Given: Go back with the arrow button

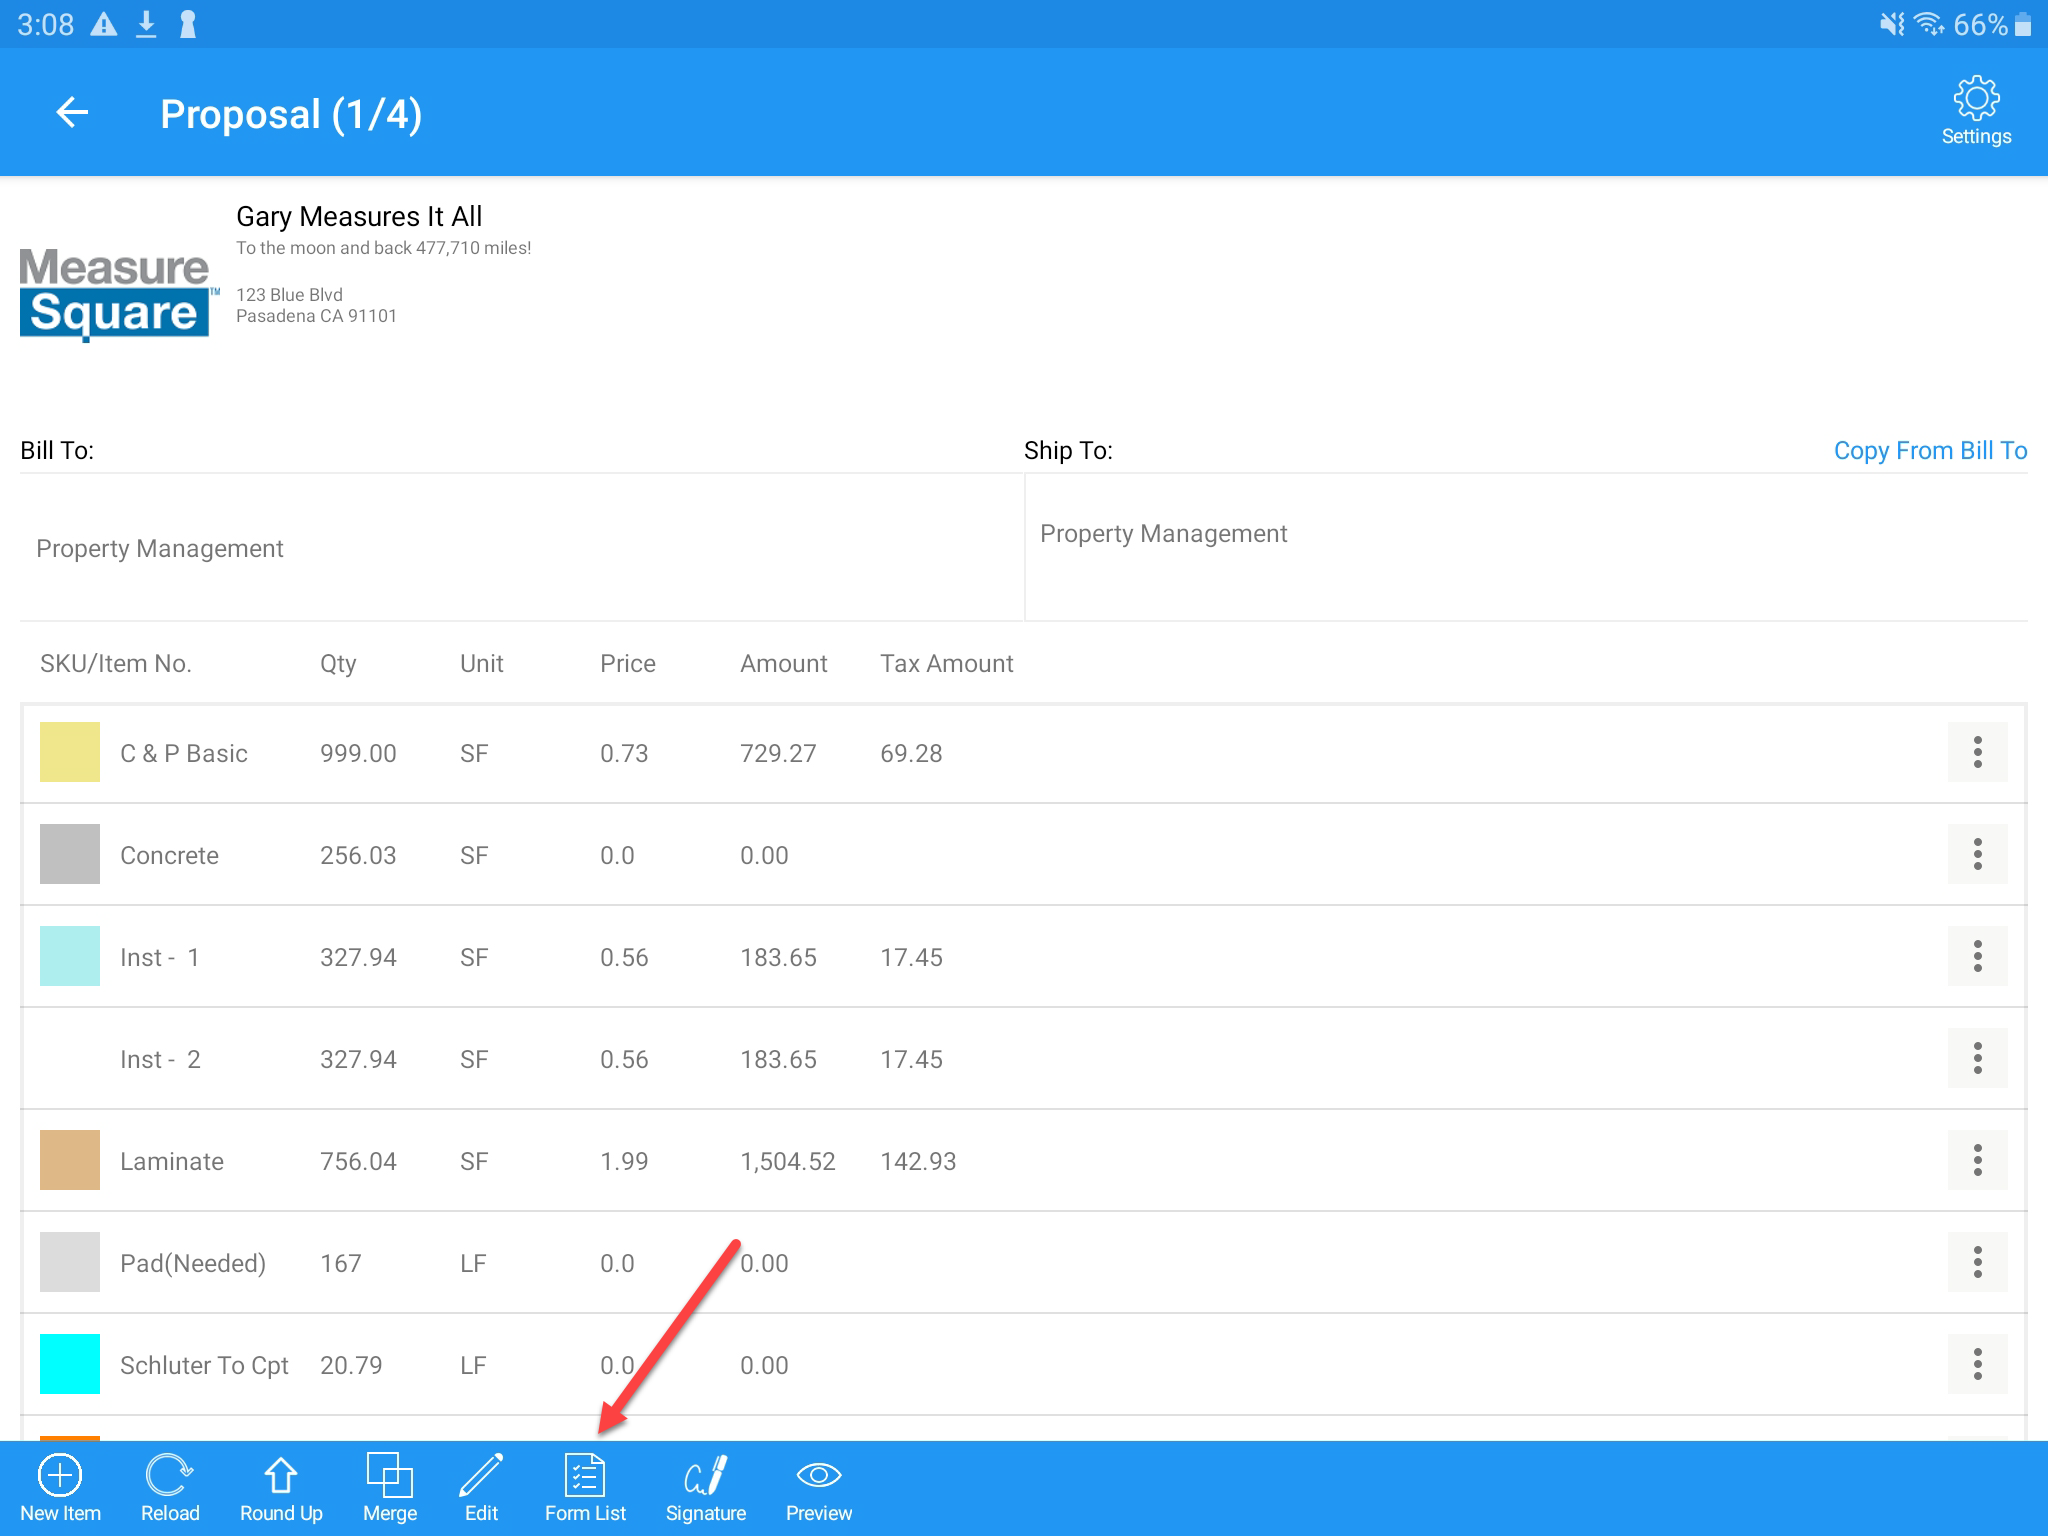Looking at the screenshot, I should [72, 113].
